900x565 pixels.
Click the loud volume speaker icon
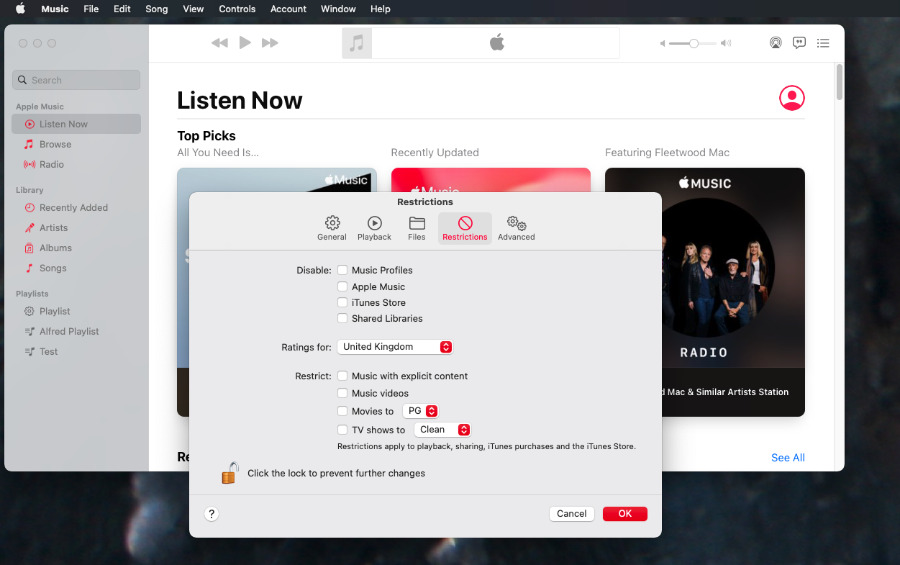726,43
